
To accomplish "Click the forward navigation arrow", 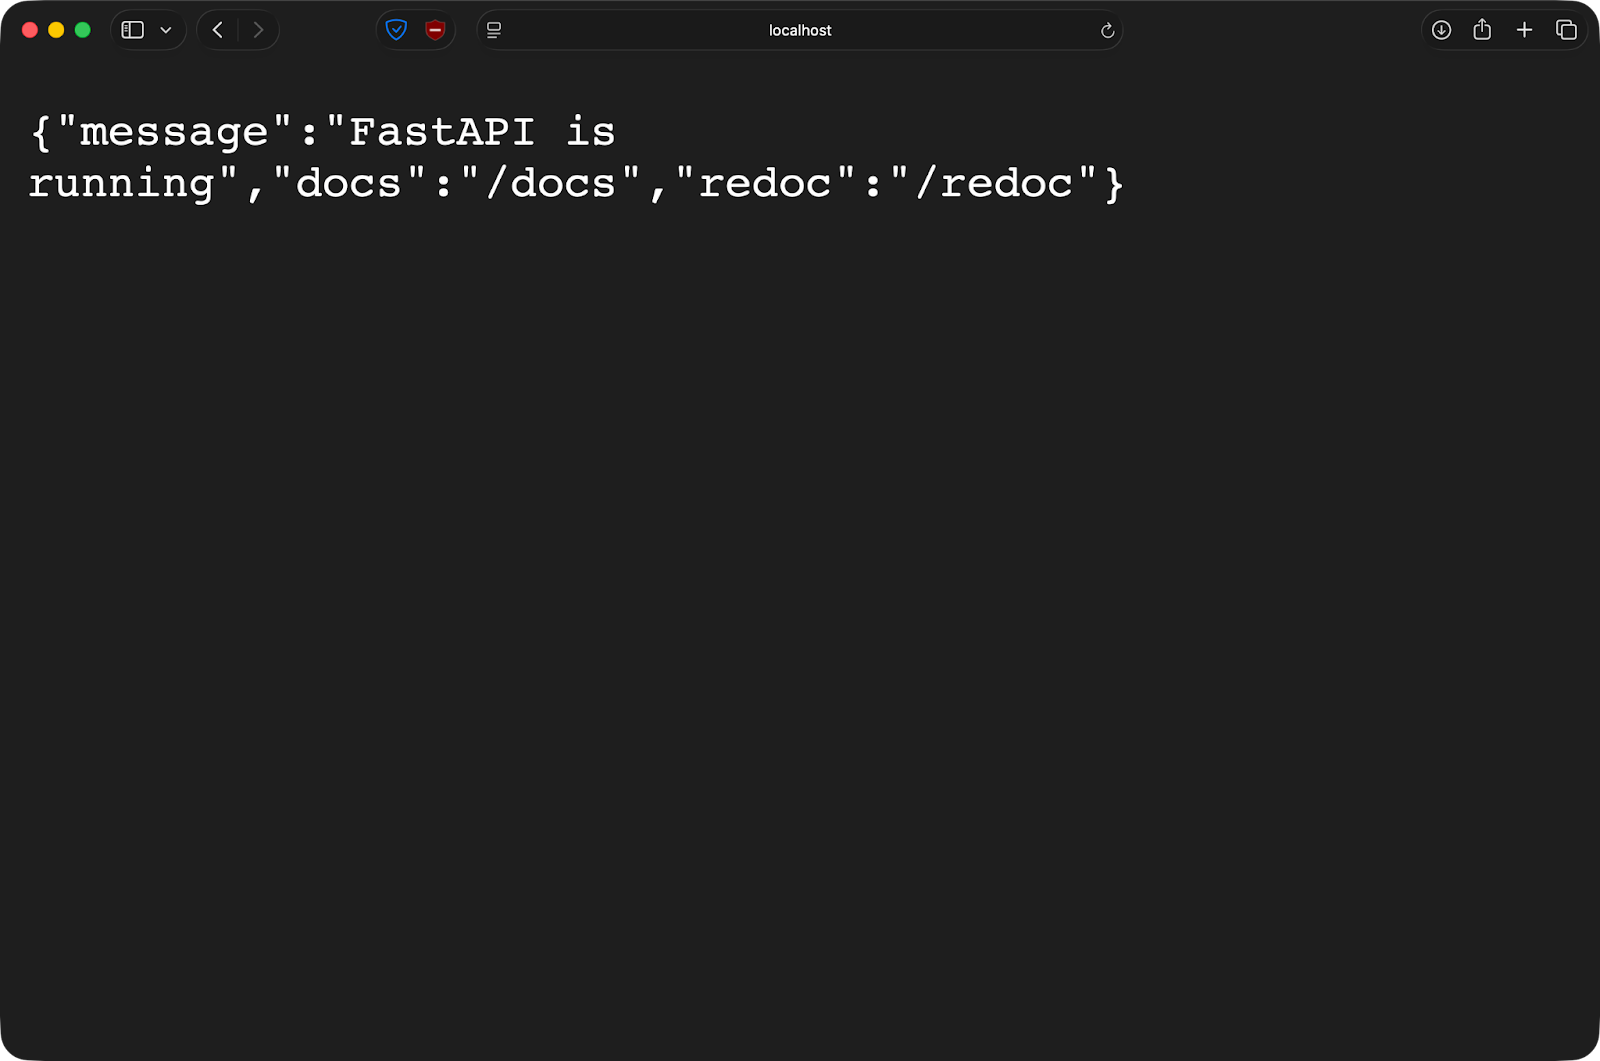I will [258, 29].
